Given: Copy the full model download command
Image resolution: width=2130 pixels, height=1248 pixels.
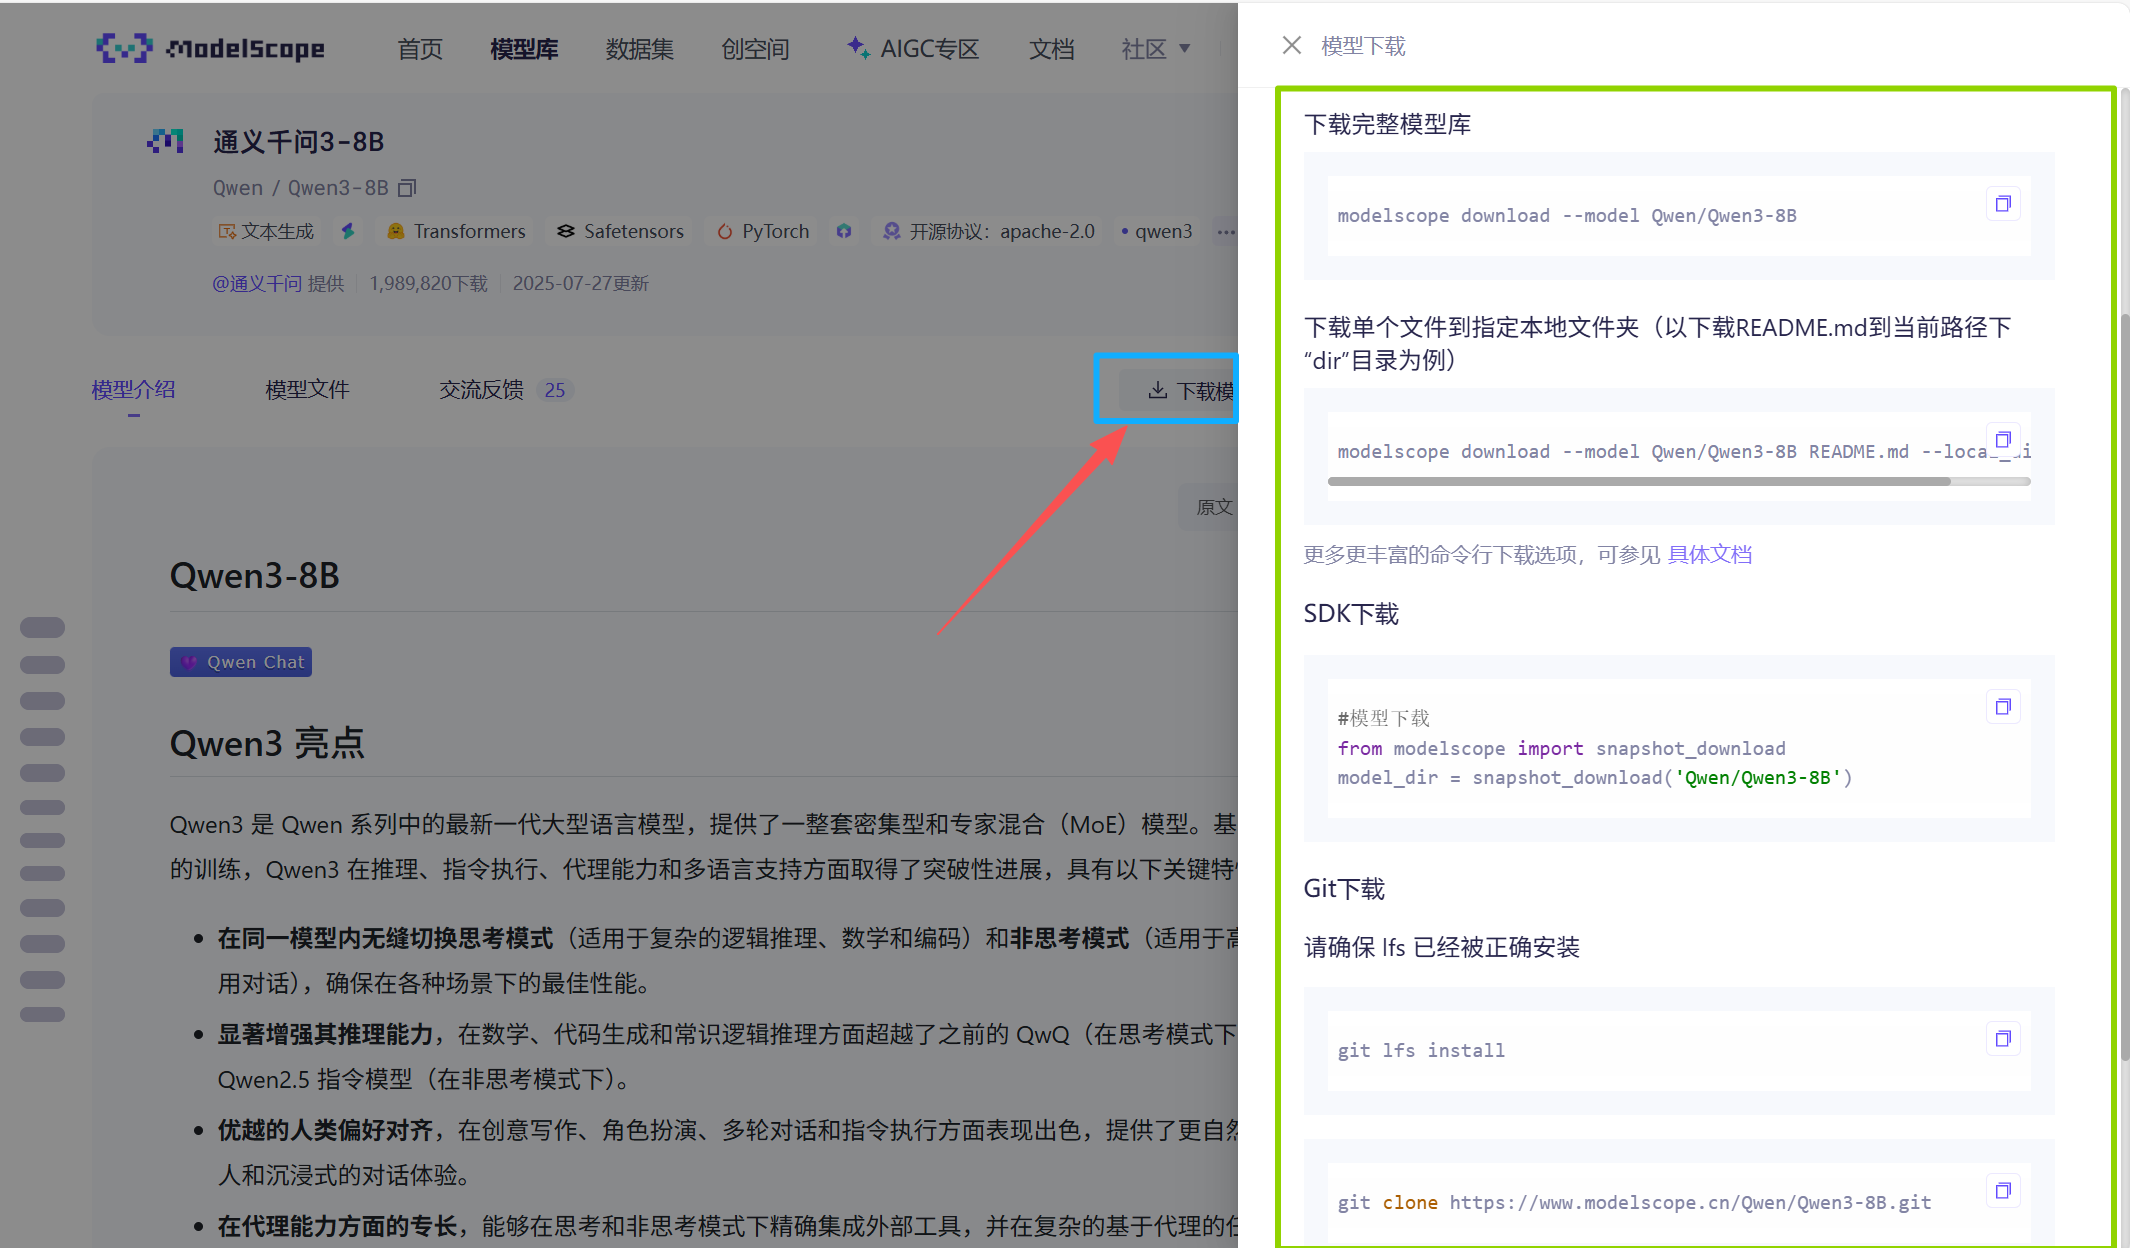Looking at the screenshot, I should tap(2003, 203).
